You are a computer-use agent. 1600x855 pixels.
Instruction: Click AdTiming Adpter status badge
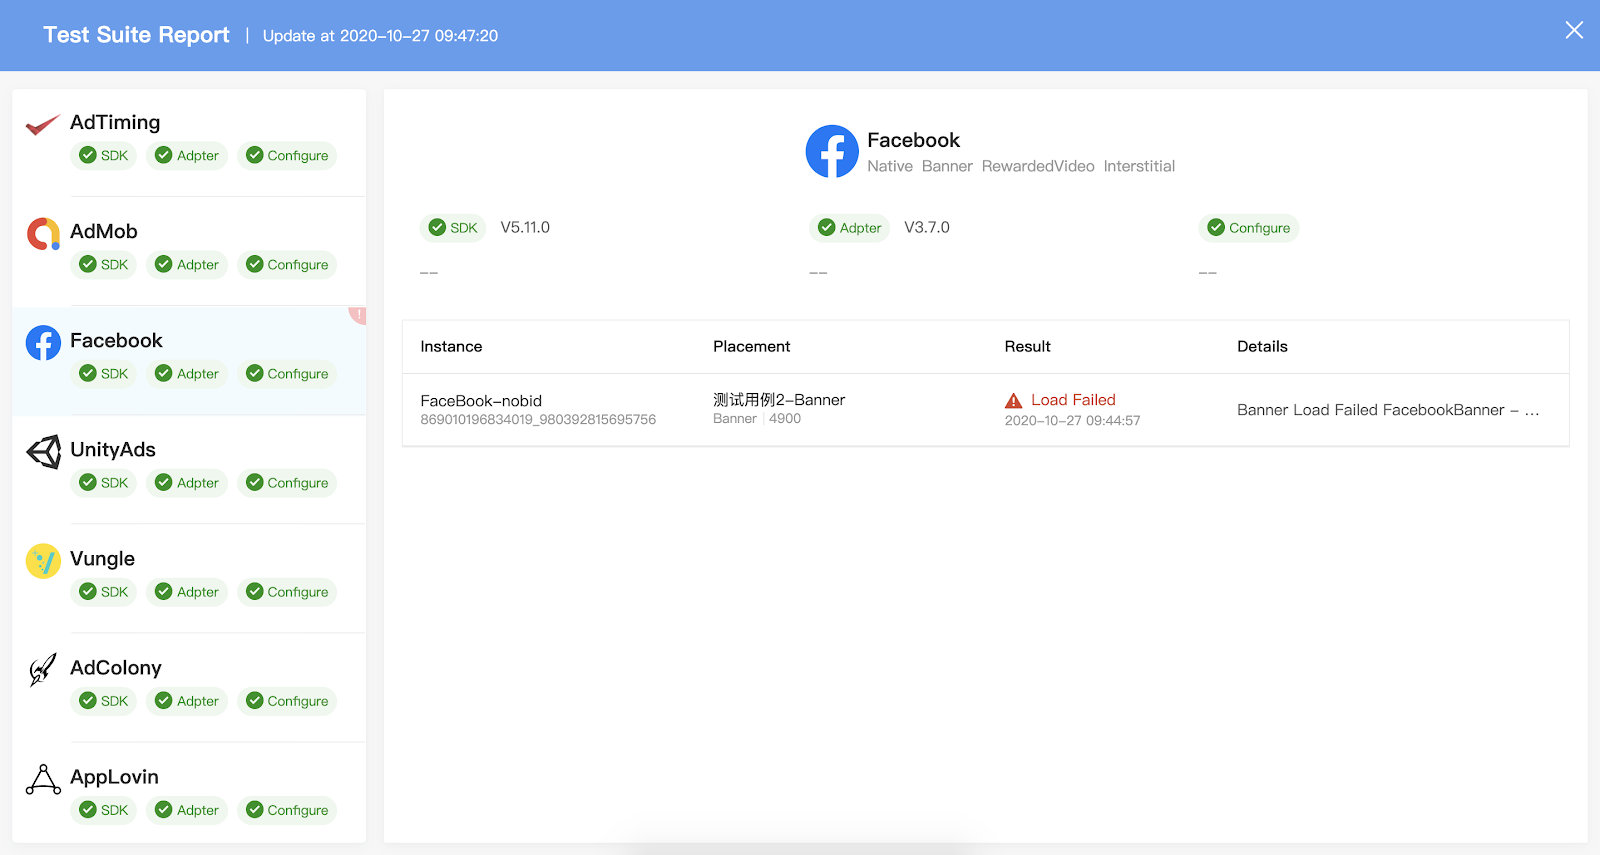point(188,155)
